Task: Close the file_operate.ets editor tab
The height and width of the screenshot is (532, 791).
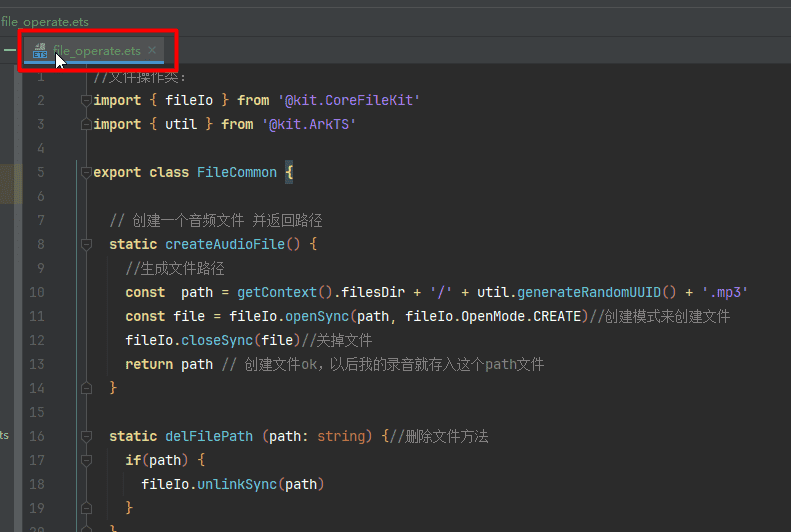Action: (152, 50)
